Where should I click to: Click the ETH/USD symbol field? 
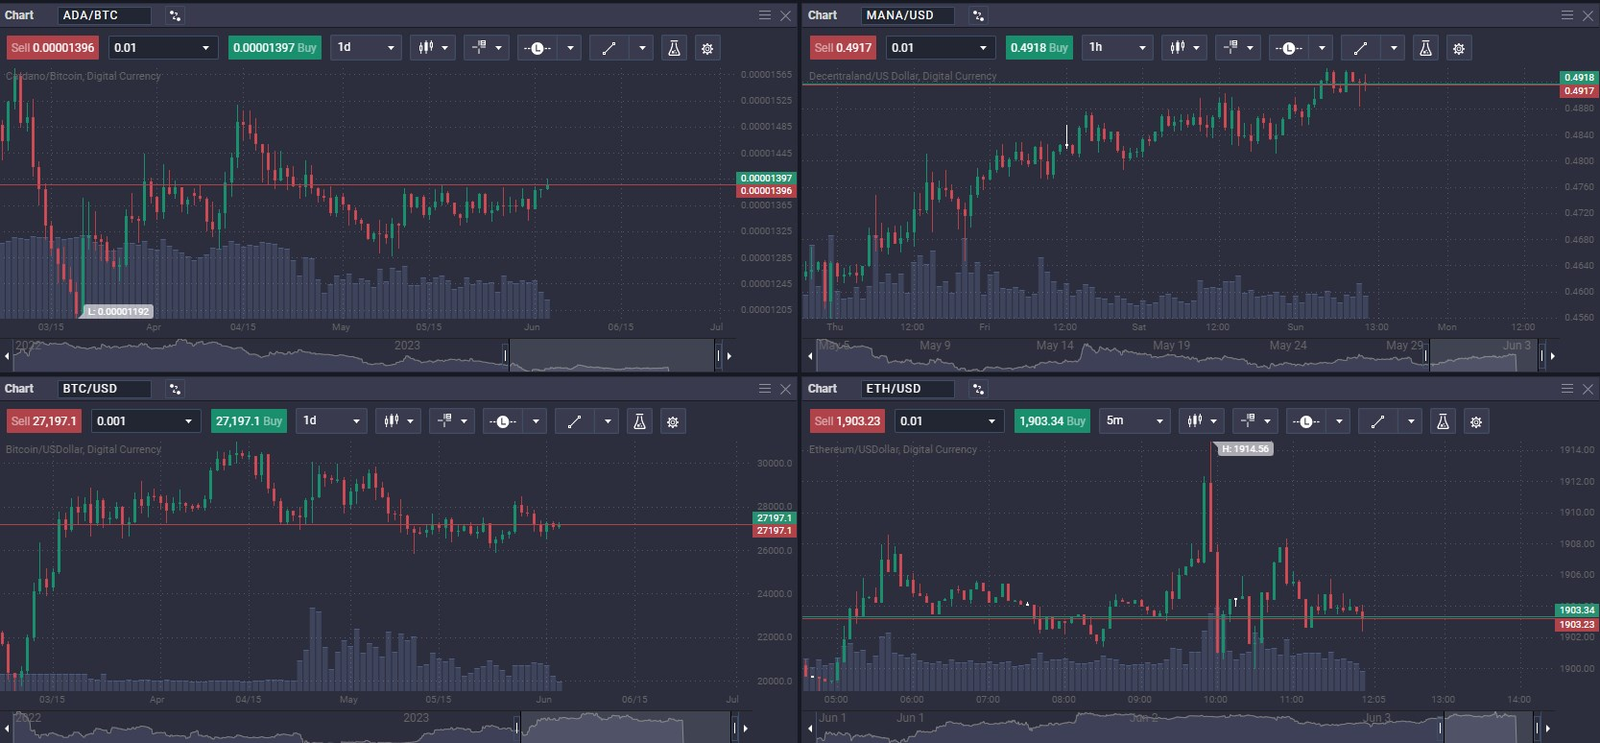[x=907, y=388]
